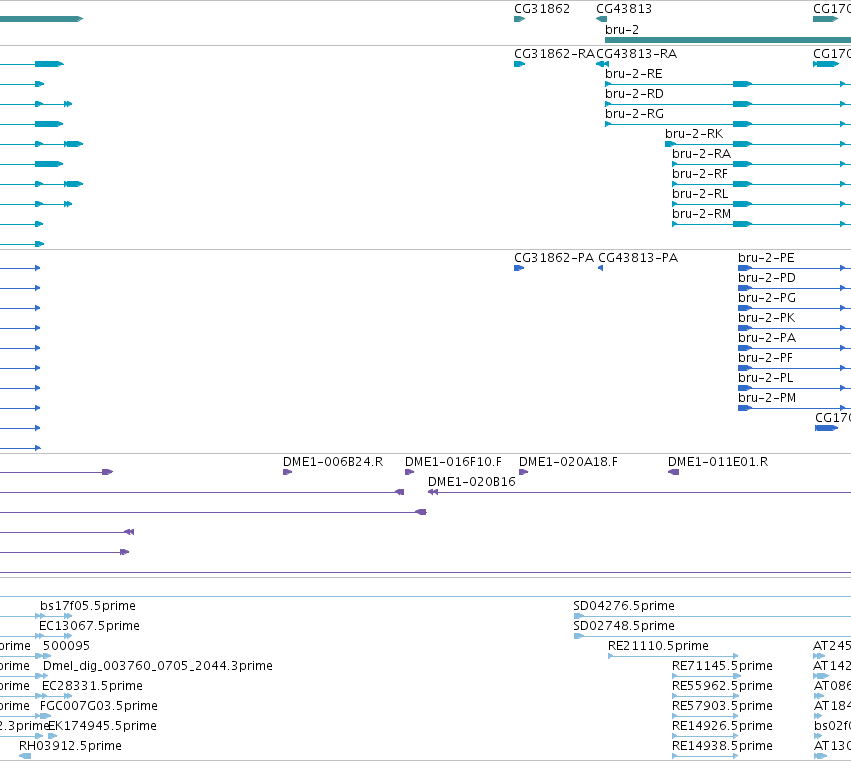Select protein bru-2-PD
Image resolution: width=851 pixels, height=761 pixels.
766,278
